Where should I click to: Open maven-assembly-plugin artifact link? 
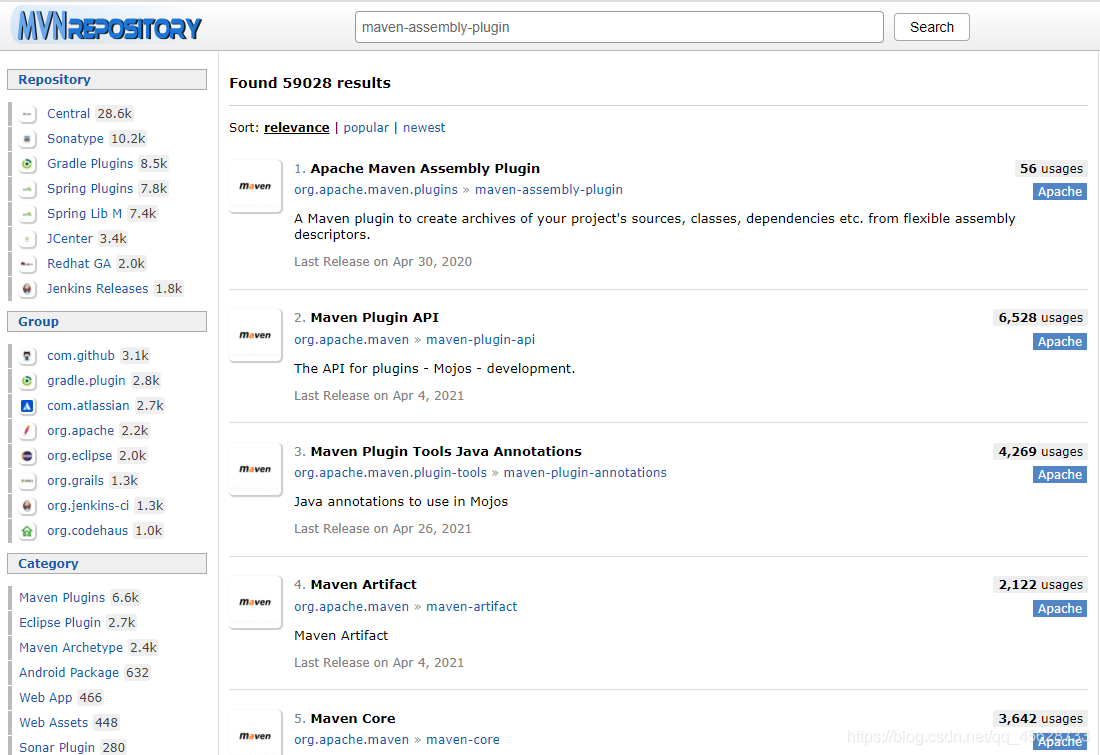point(549,189)
